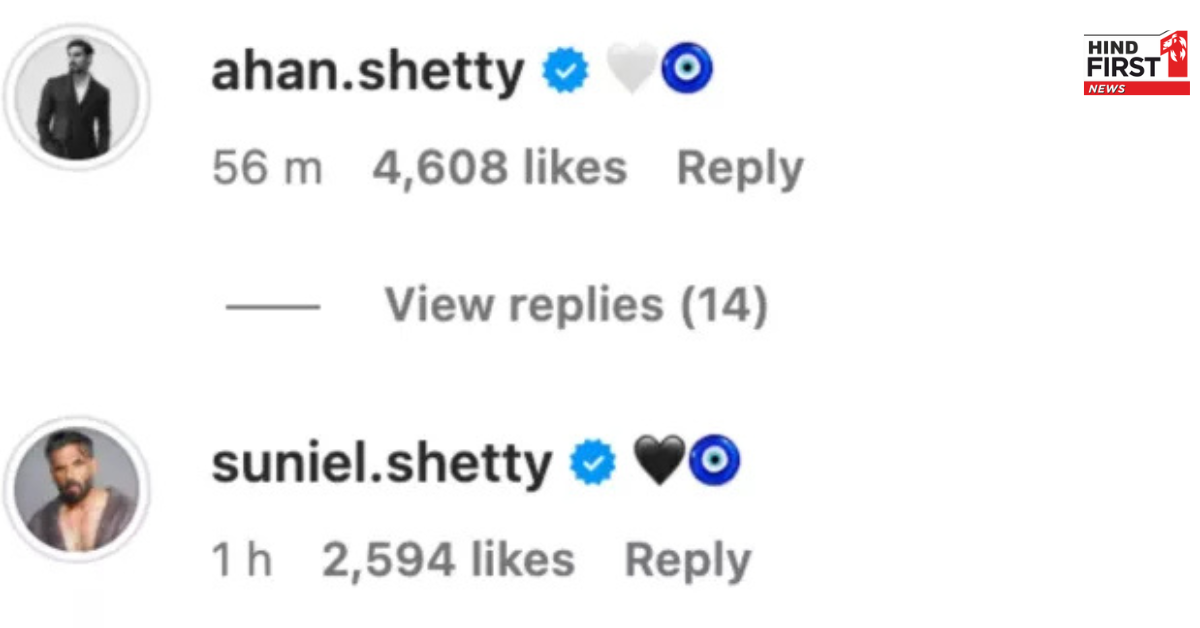
Task: Click the 1 h comment timestamp
Action: click(x=241, y=561)
